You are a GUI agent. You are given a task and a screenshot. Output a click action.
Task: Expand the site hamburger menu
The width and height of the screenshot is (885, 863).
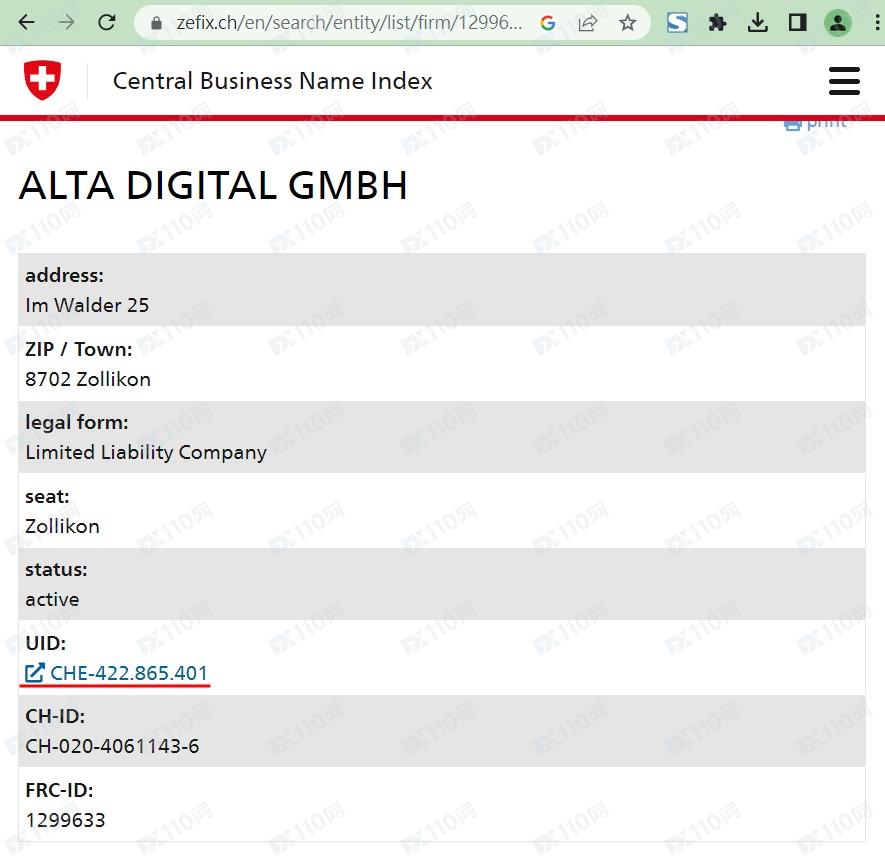click(844, 81)
